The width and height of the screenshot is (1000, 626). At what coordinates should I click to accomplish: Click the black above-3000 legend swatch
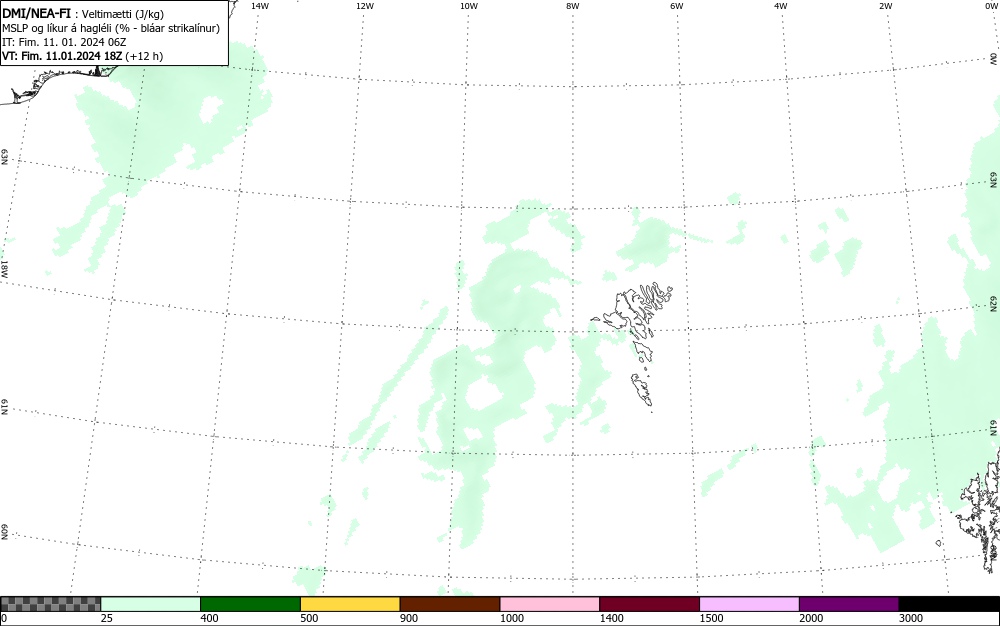pyautogui.click(x=949, y=604)
